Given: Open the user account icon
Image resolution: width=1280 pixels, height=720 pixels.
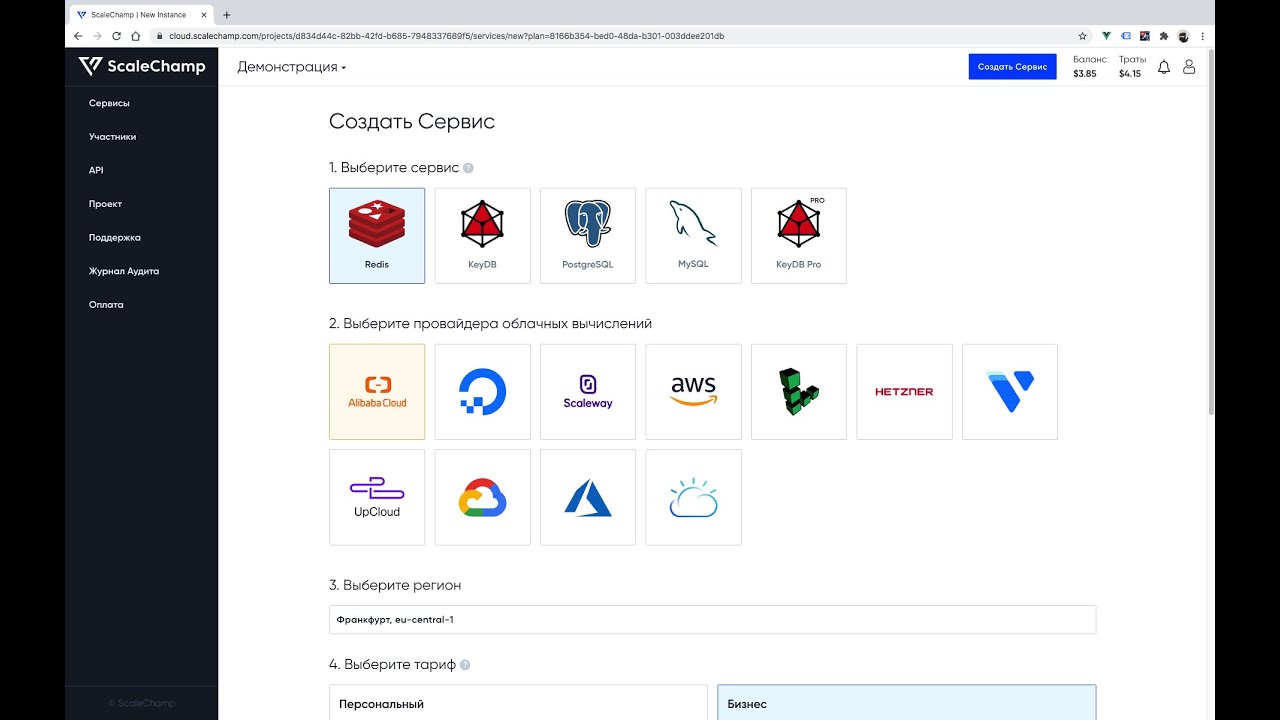Looking at the screenshot, I should pos(1189,67).
